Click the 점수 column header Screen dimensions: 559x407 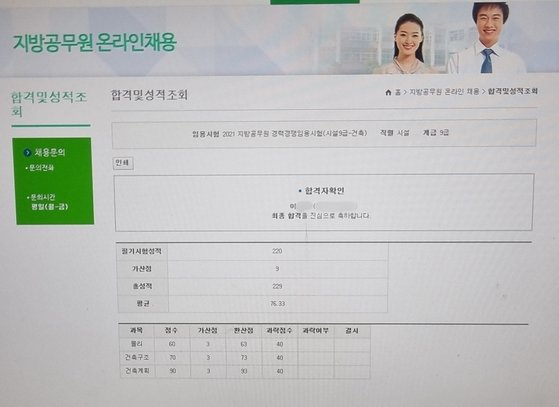tap(171, 331)
